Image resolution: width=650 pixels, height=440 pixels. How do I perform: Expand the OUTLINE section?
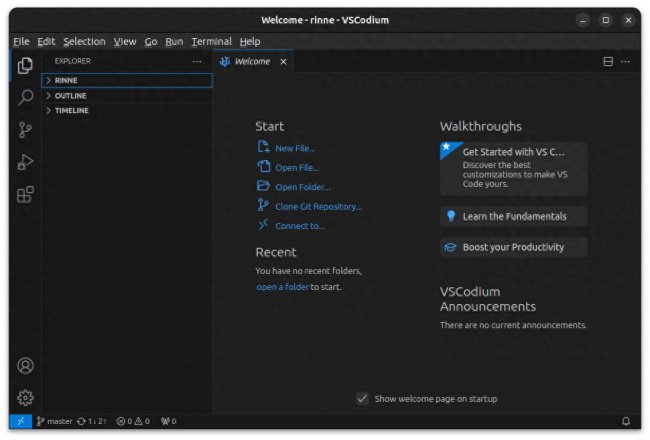tap(127, 96)
